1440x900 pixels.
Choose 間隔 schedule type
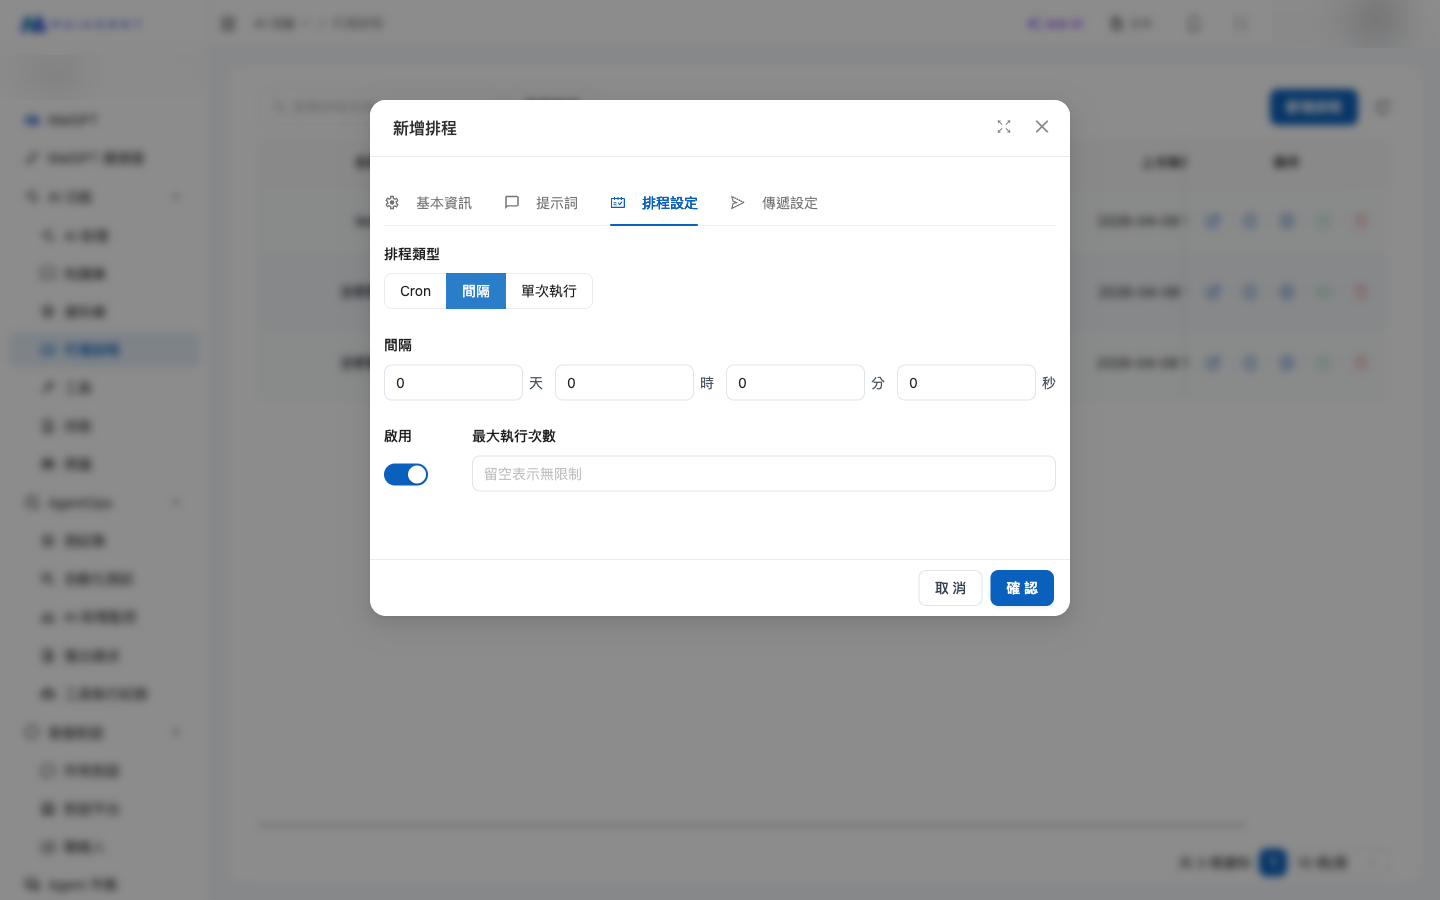click(476, 291)
